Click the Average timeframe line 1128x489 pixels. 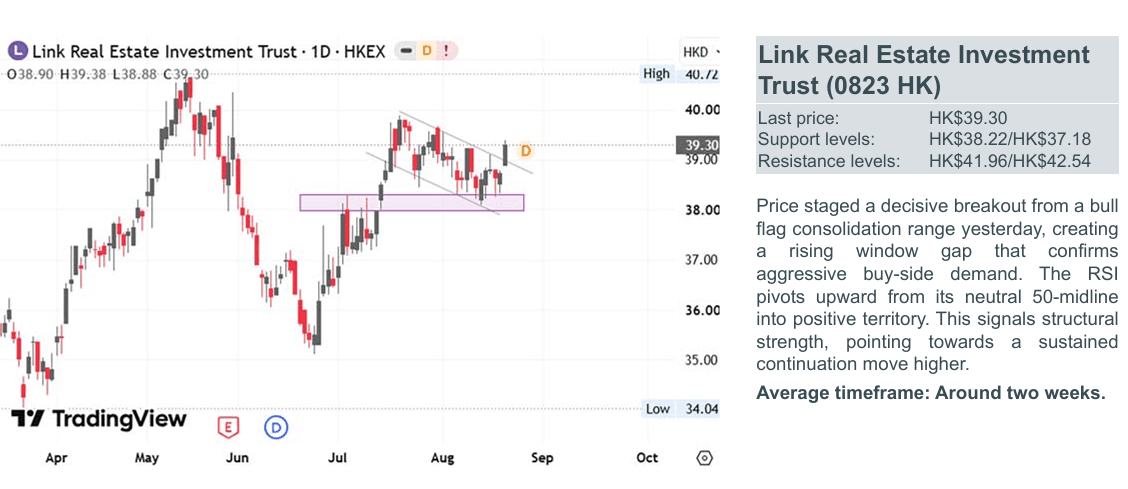[x=930, y=393]
